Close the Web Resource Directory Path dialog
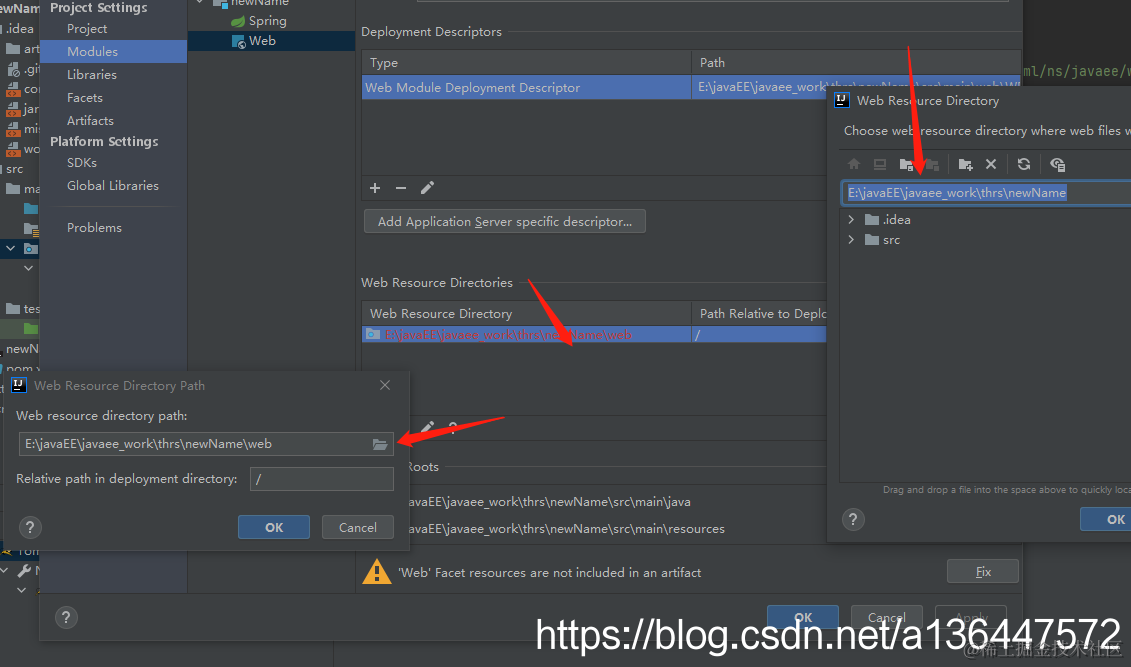 coord(385,385)
